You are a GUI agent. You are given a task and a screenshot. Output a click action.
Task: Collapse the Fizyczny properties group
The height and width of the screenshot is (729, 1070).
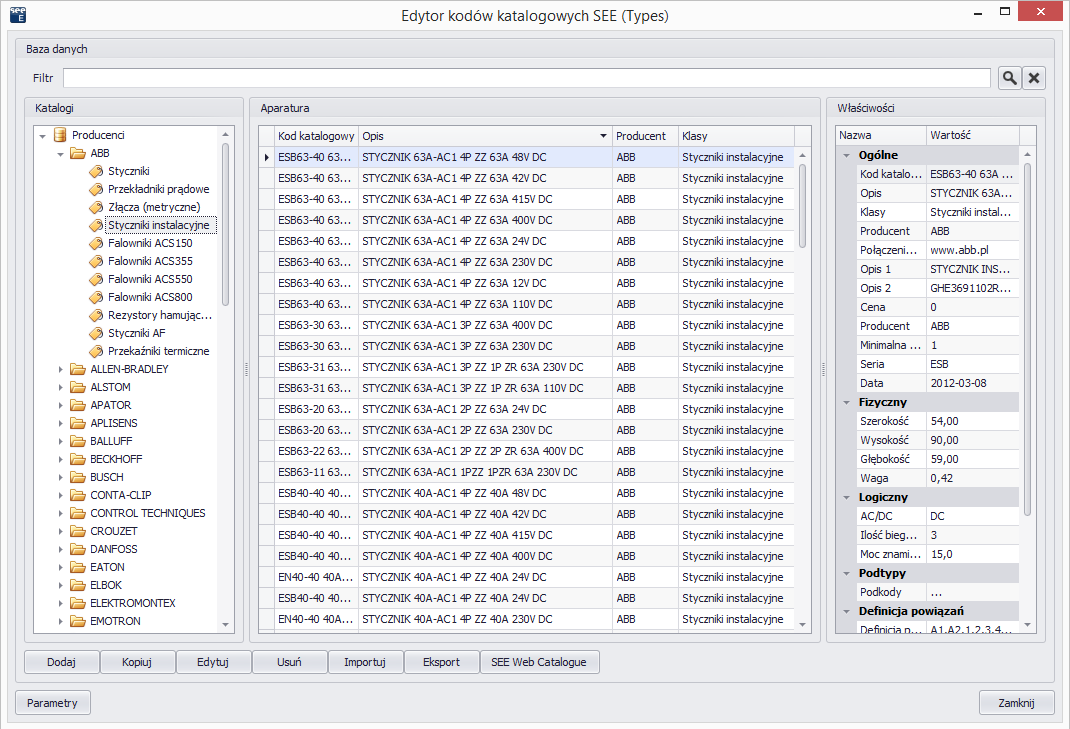(847, 403)
